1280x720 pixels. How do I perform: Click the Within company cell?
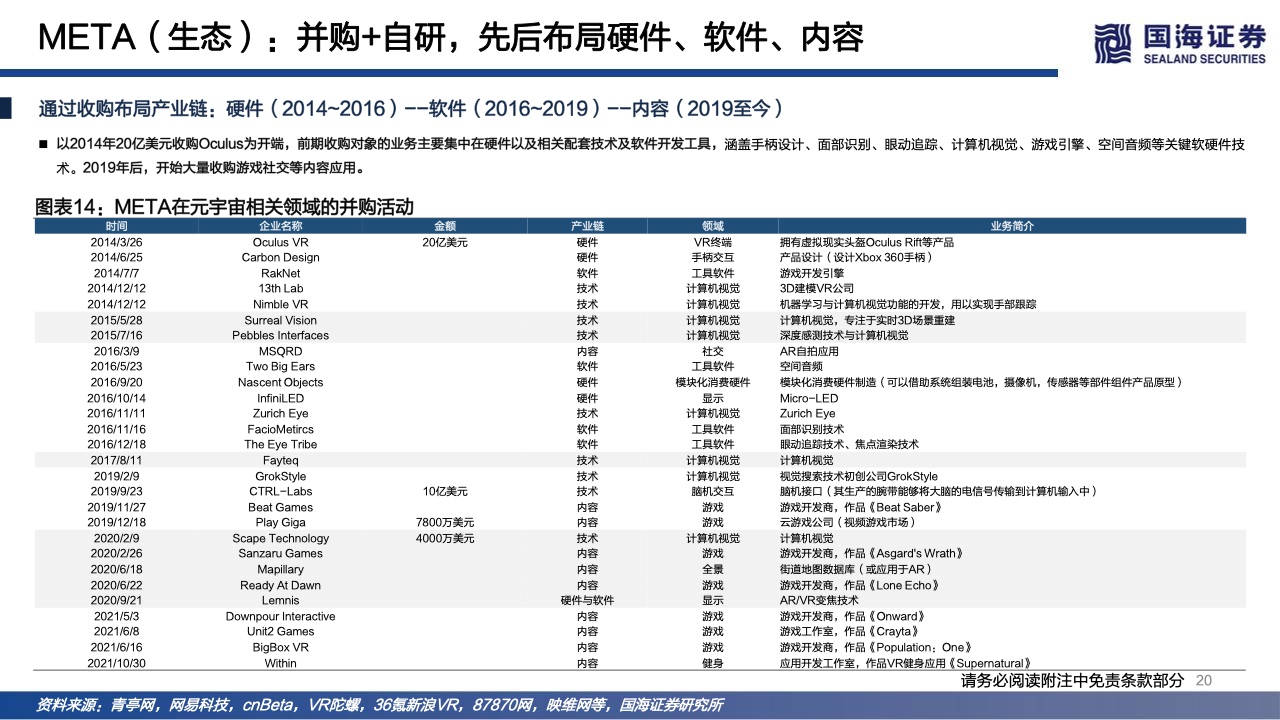click(280, 663)
